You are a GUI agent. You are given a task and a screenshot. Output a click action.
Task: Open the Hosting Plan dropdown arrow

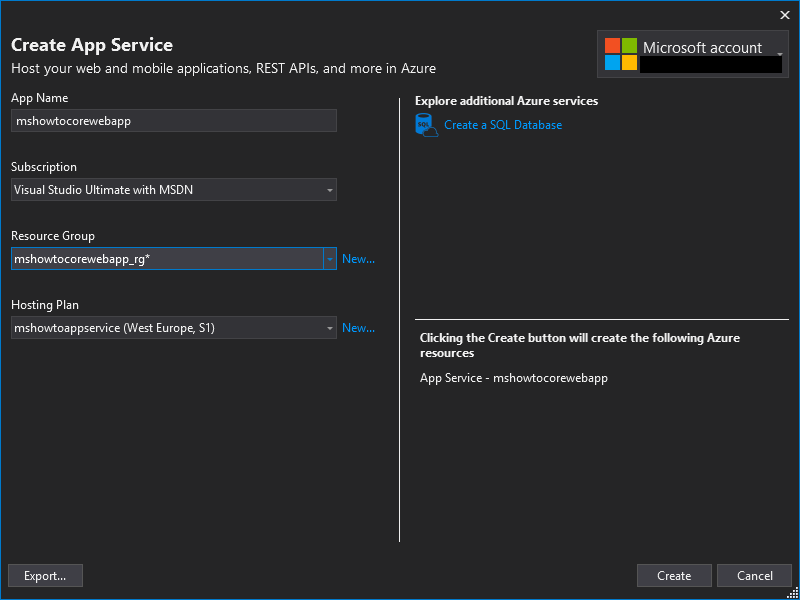330,328
